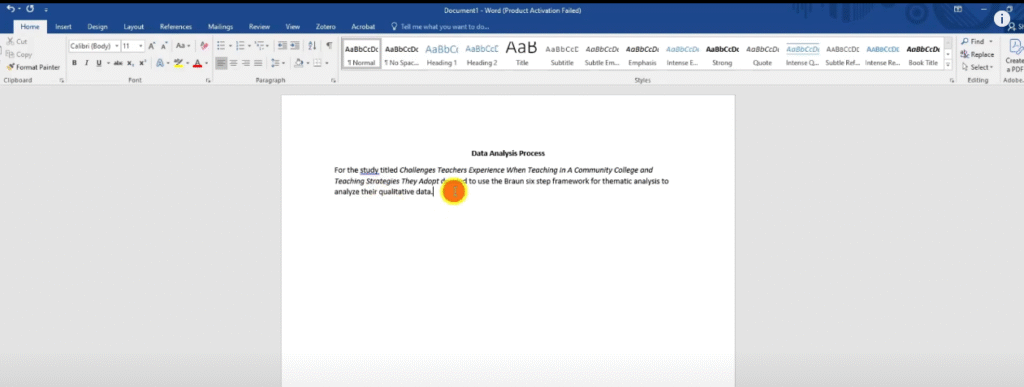Viewport: 1024px width, 387px height.
Task: Apply the Title style
Action: [522, 54]
